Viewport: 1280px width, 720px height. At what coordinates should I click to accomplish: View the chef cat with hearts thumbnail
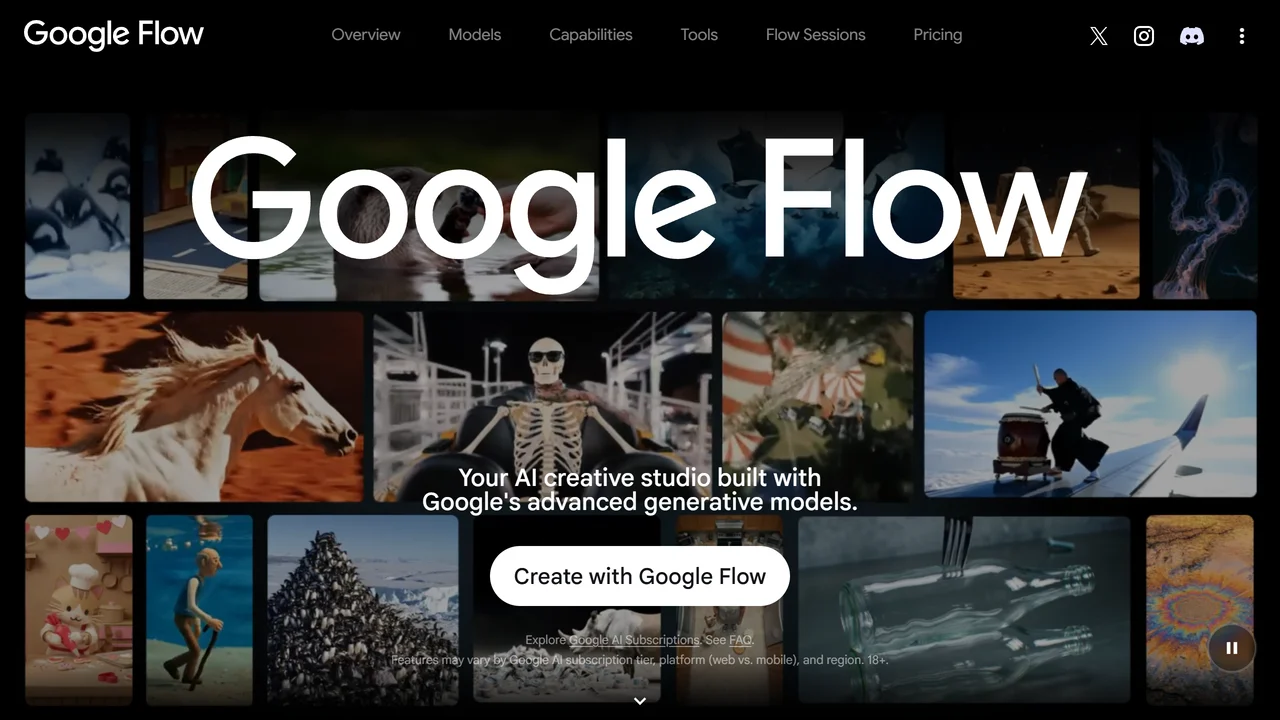click(79, 610)
